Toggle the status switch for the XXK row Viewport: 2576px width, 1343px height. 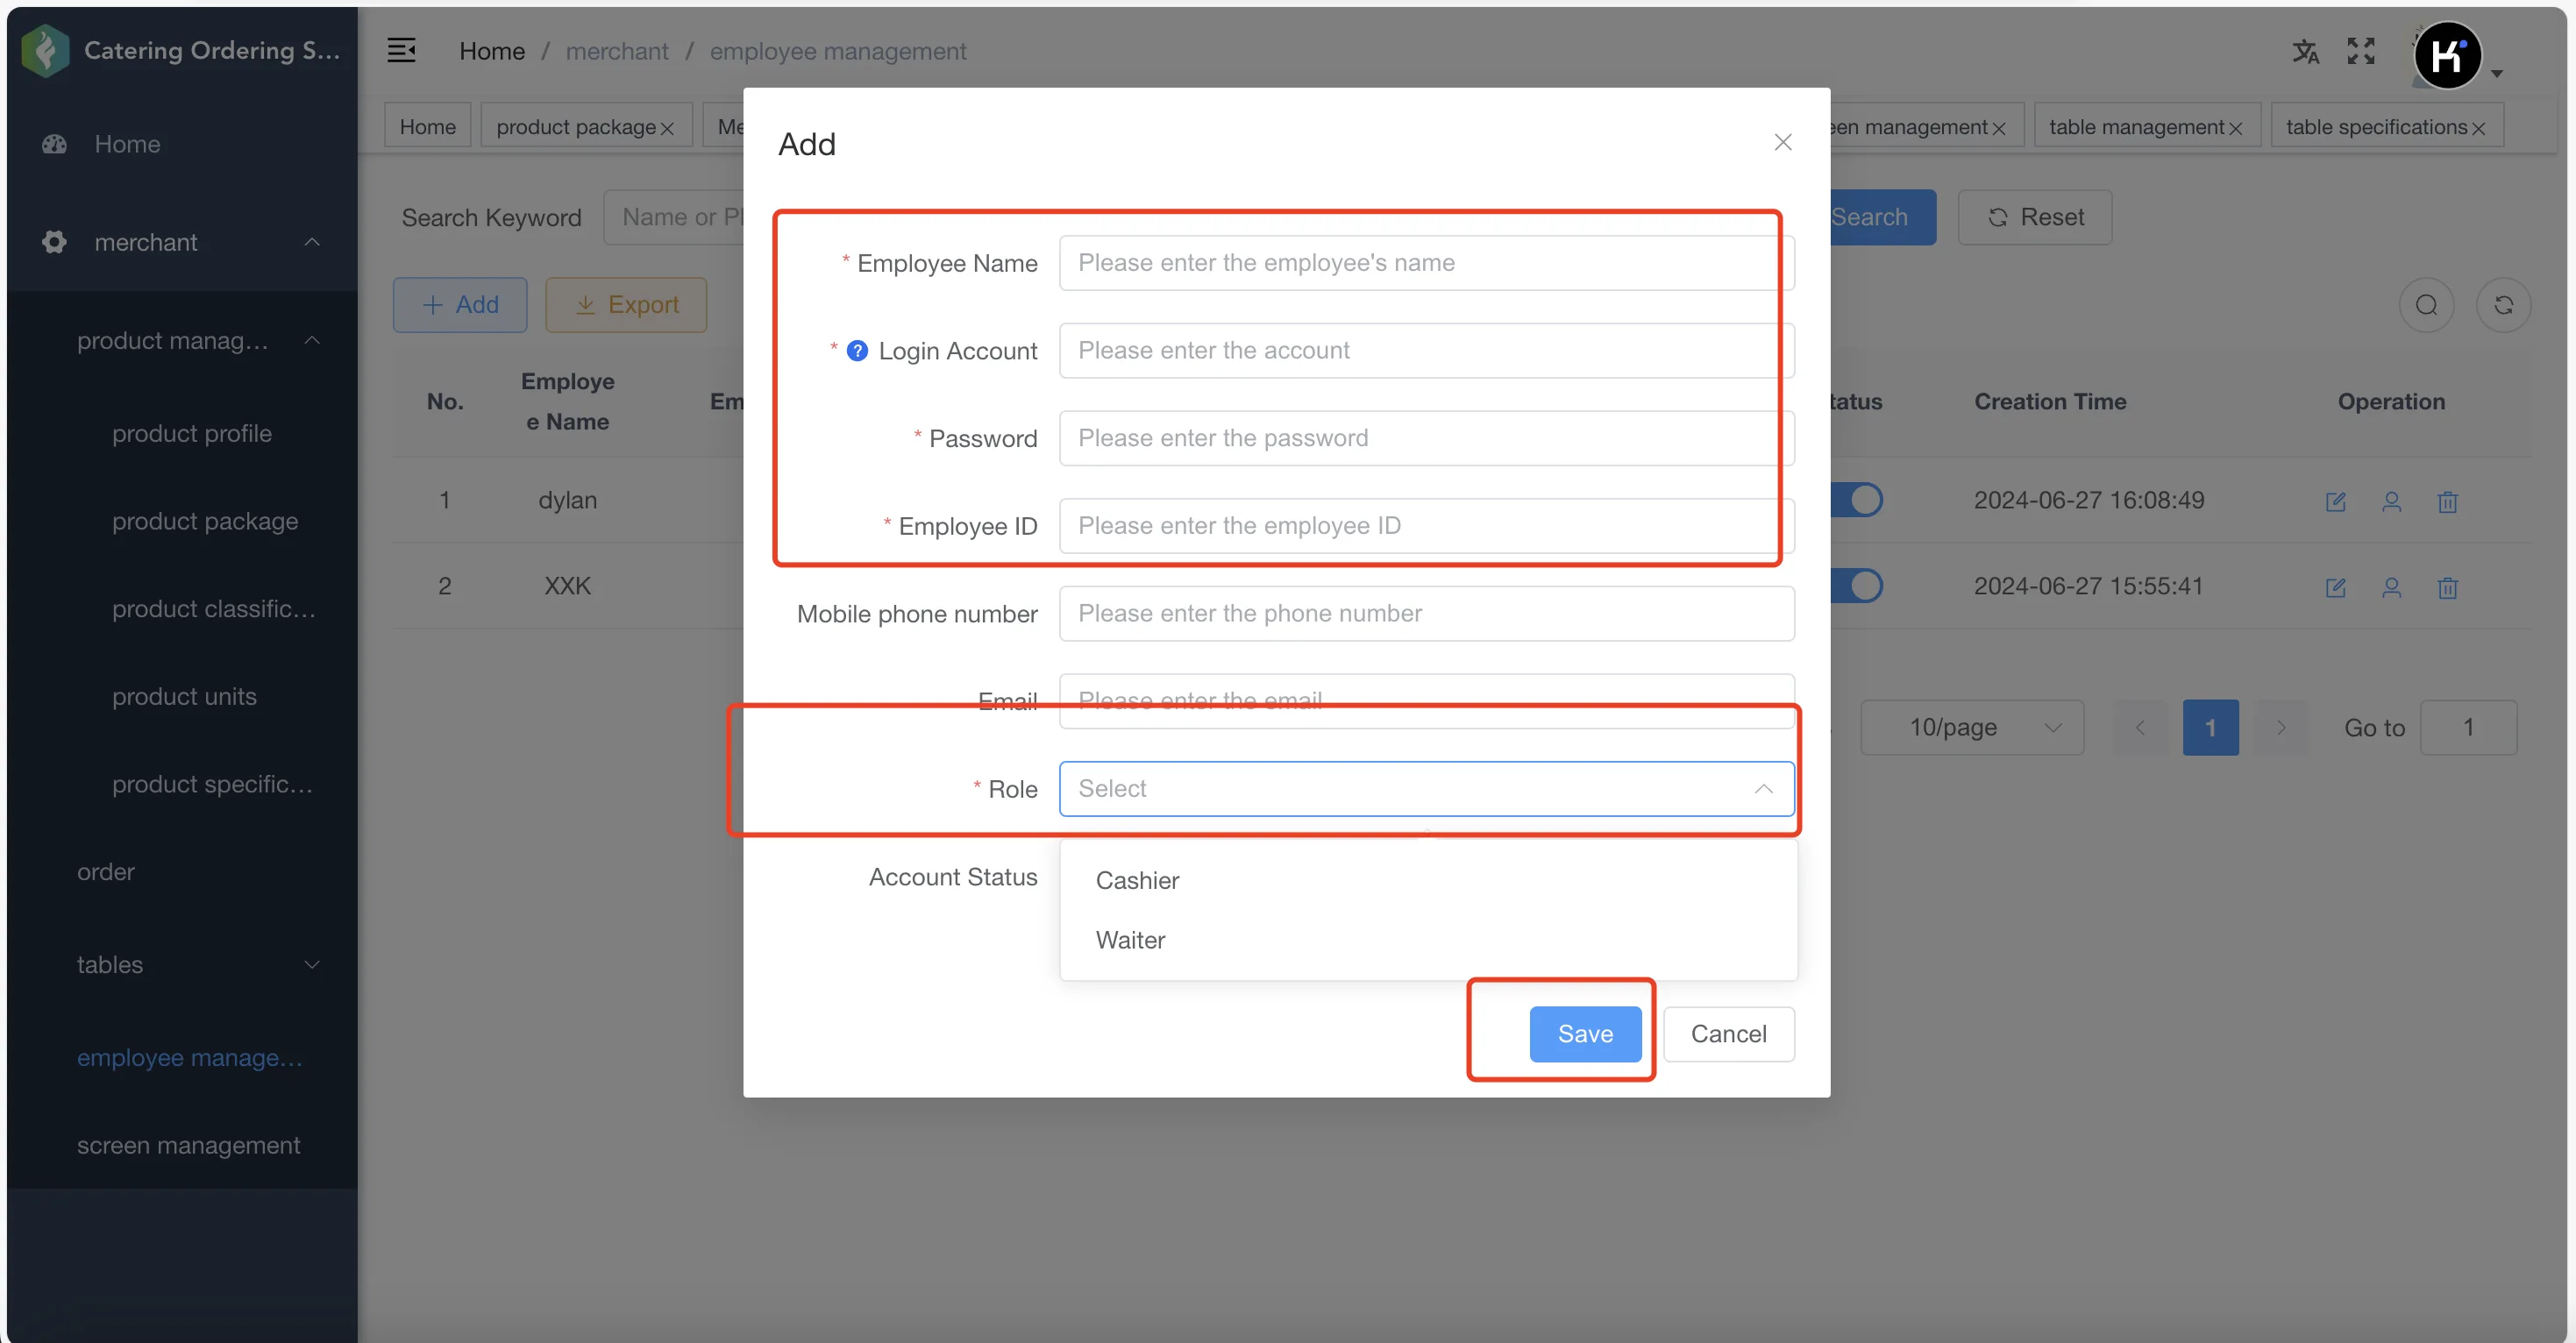[1857, 586]
